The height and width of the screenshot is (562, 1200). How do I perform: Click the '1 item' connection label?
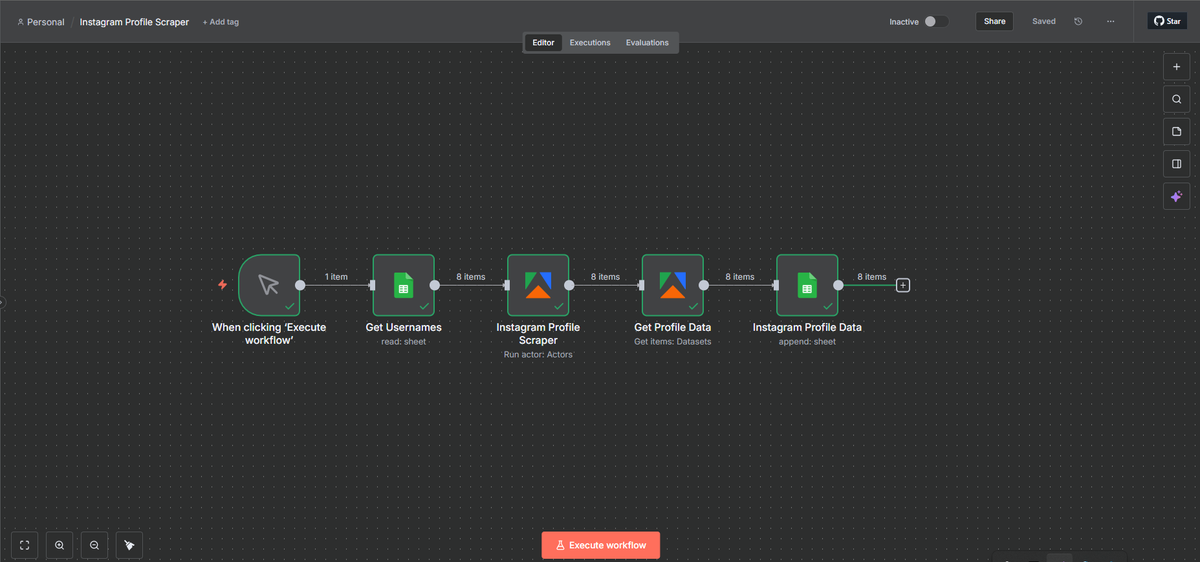[336, 277]
